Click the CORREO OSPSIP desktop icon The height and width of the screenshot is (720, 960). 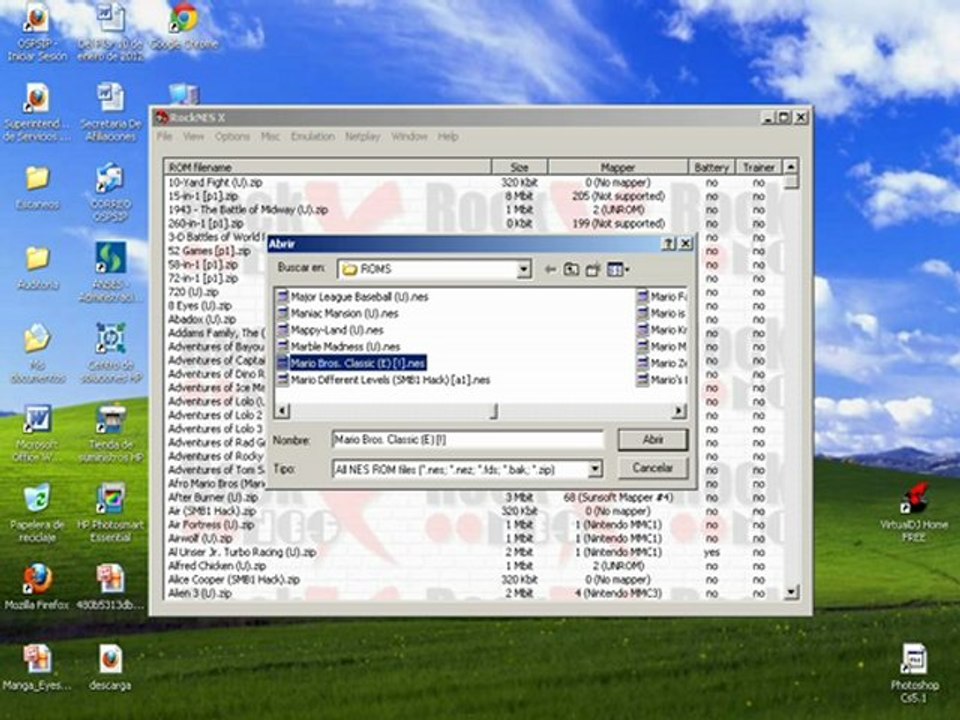point(111,192)
